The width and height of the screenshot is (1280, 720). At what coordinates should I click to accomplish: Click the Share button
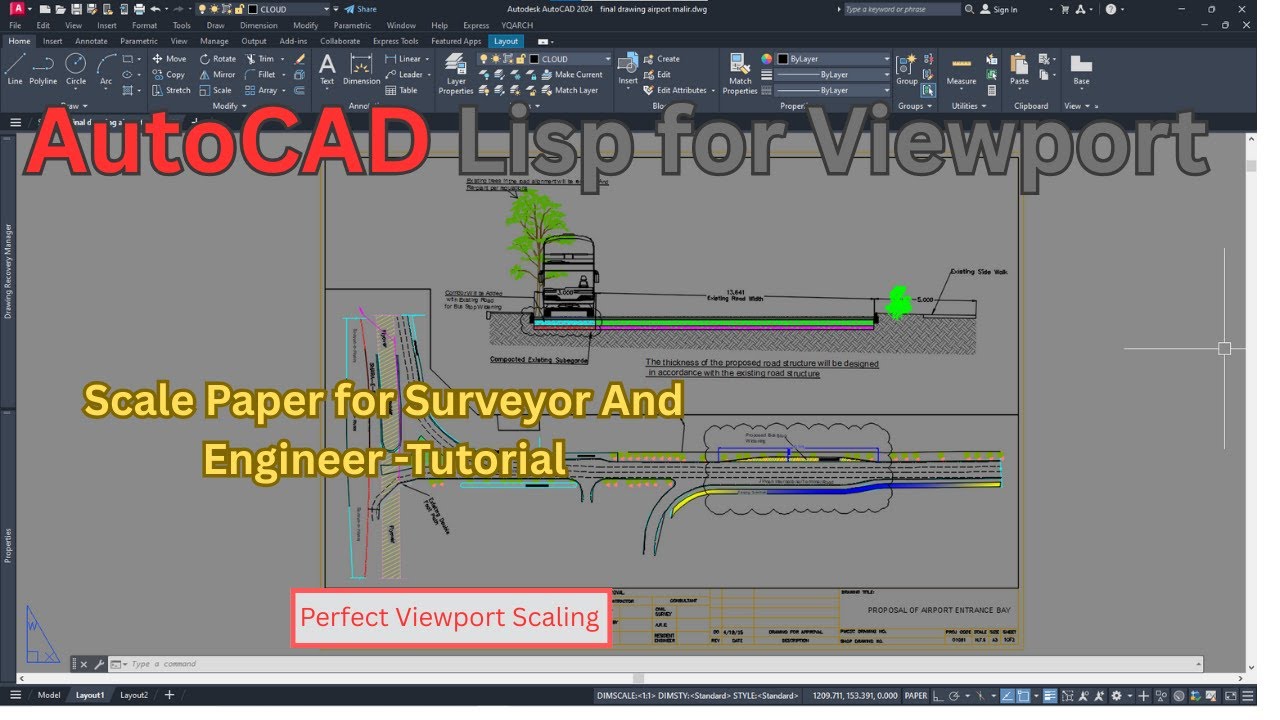[x=360, y=9]
